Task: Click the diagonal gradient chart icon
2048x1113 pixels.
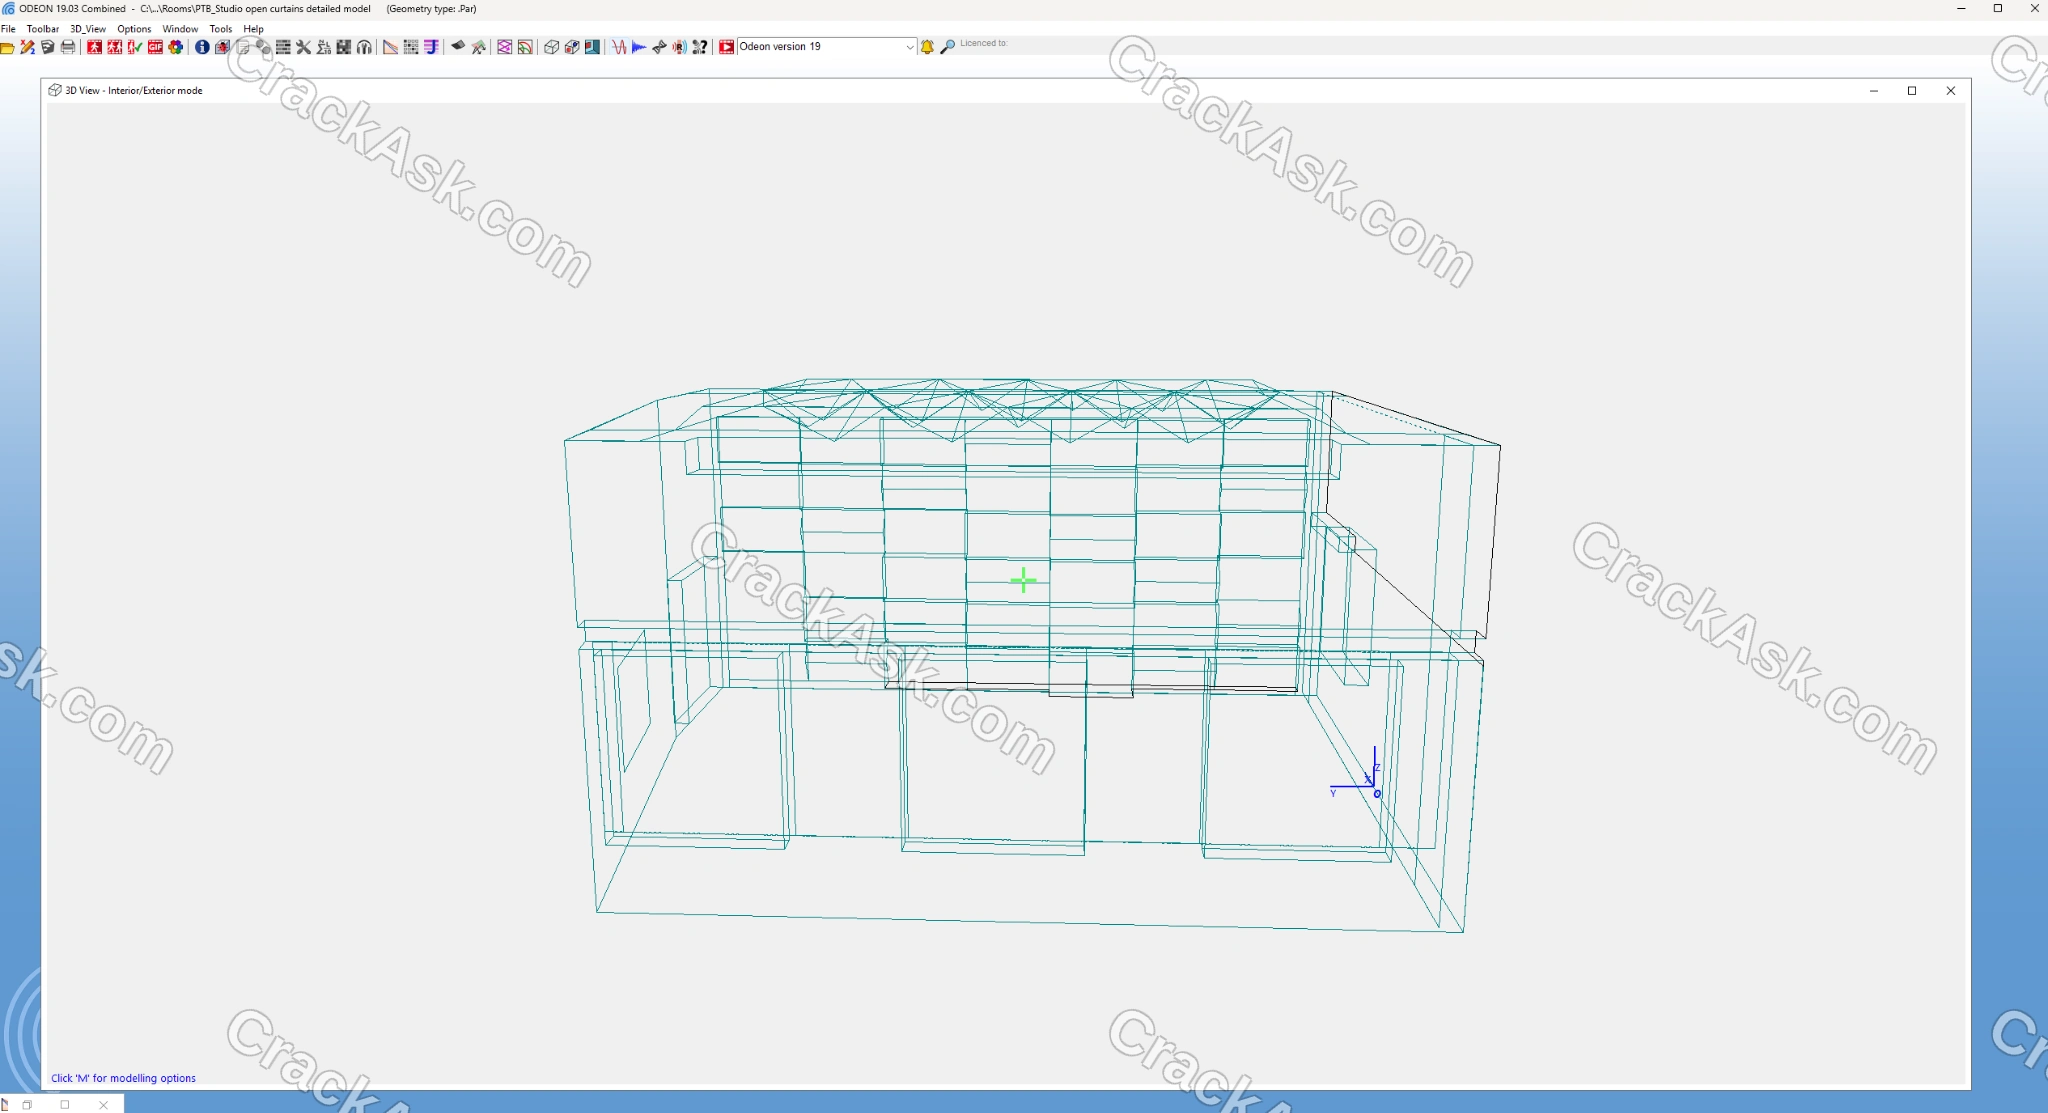Action: [390, 47]
